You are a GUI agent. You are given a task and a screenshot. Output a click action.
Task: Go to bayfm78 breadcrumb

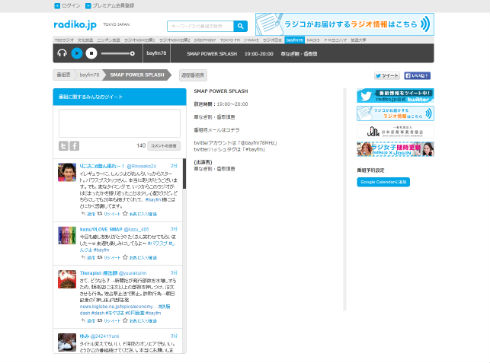click(x=89, y=75)
